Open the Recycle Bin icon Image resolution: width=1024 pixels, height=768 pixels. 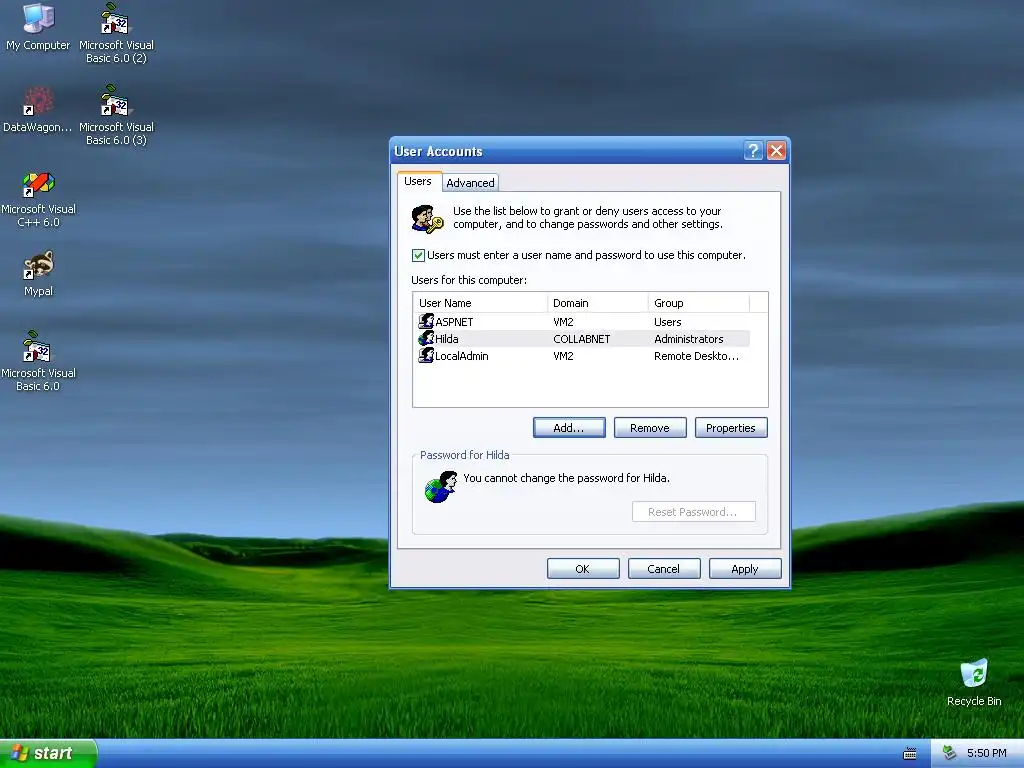pos(974,682)
